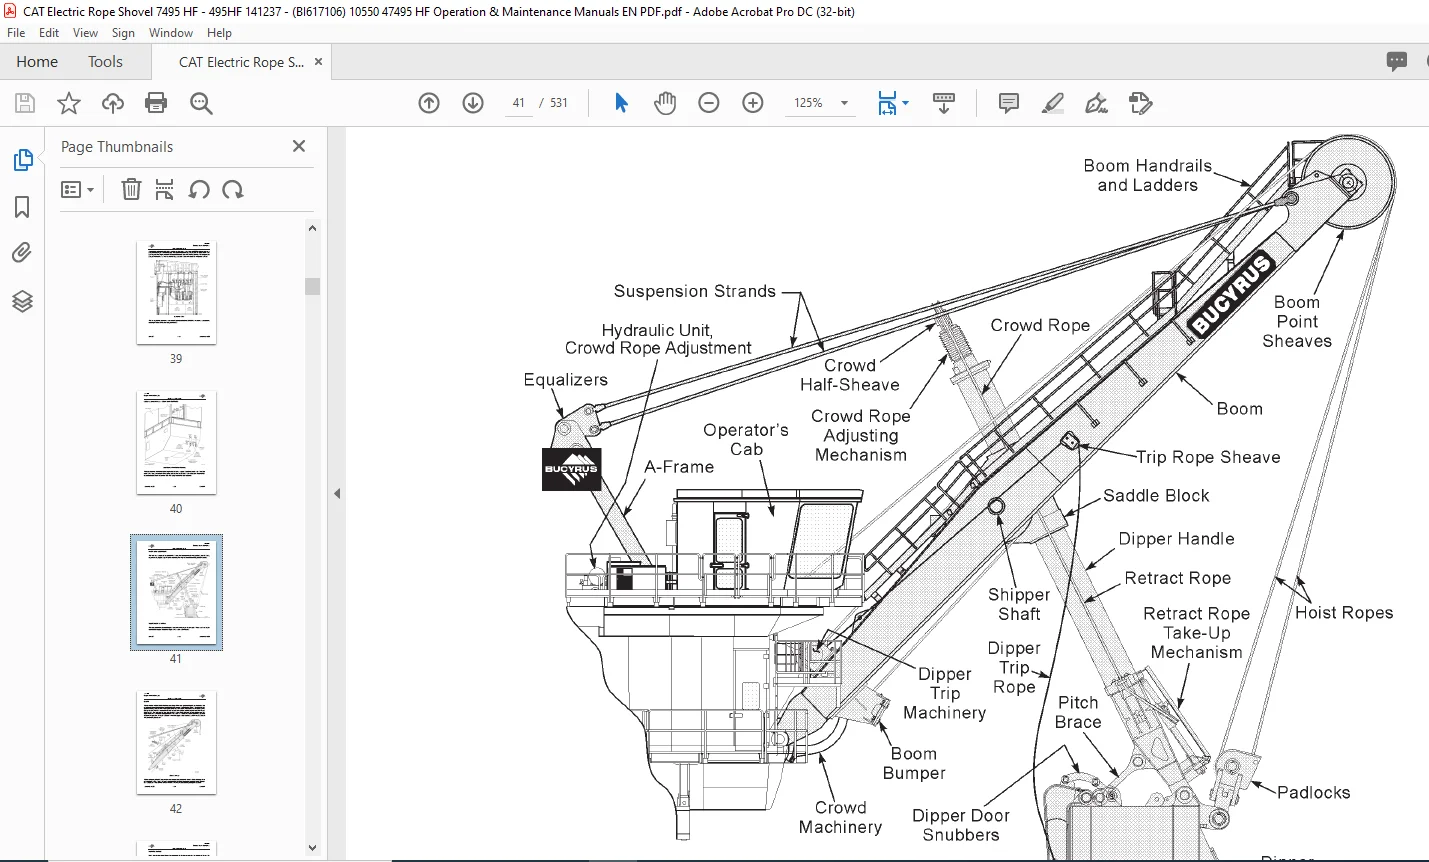Click the 'Padlocks' diagram label
1429x862 pixels.
(1313, 792)
